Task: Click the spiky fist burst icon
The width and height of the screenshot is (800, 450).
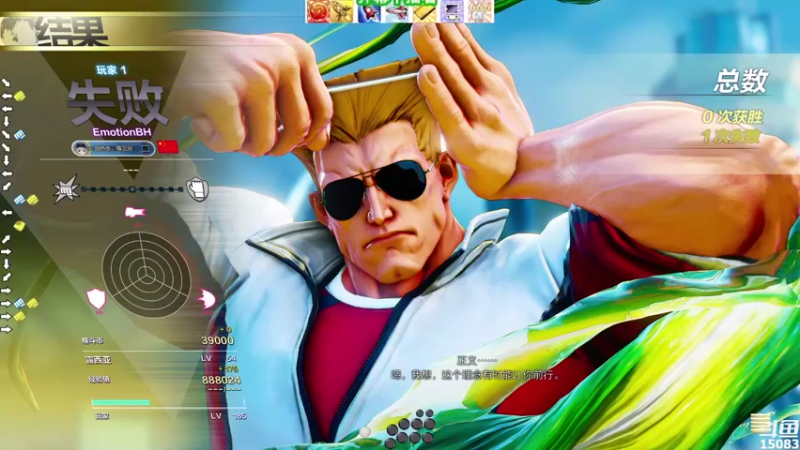Action: coord(66,189)
